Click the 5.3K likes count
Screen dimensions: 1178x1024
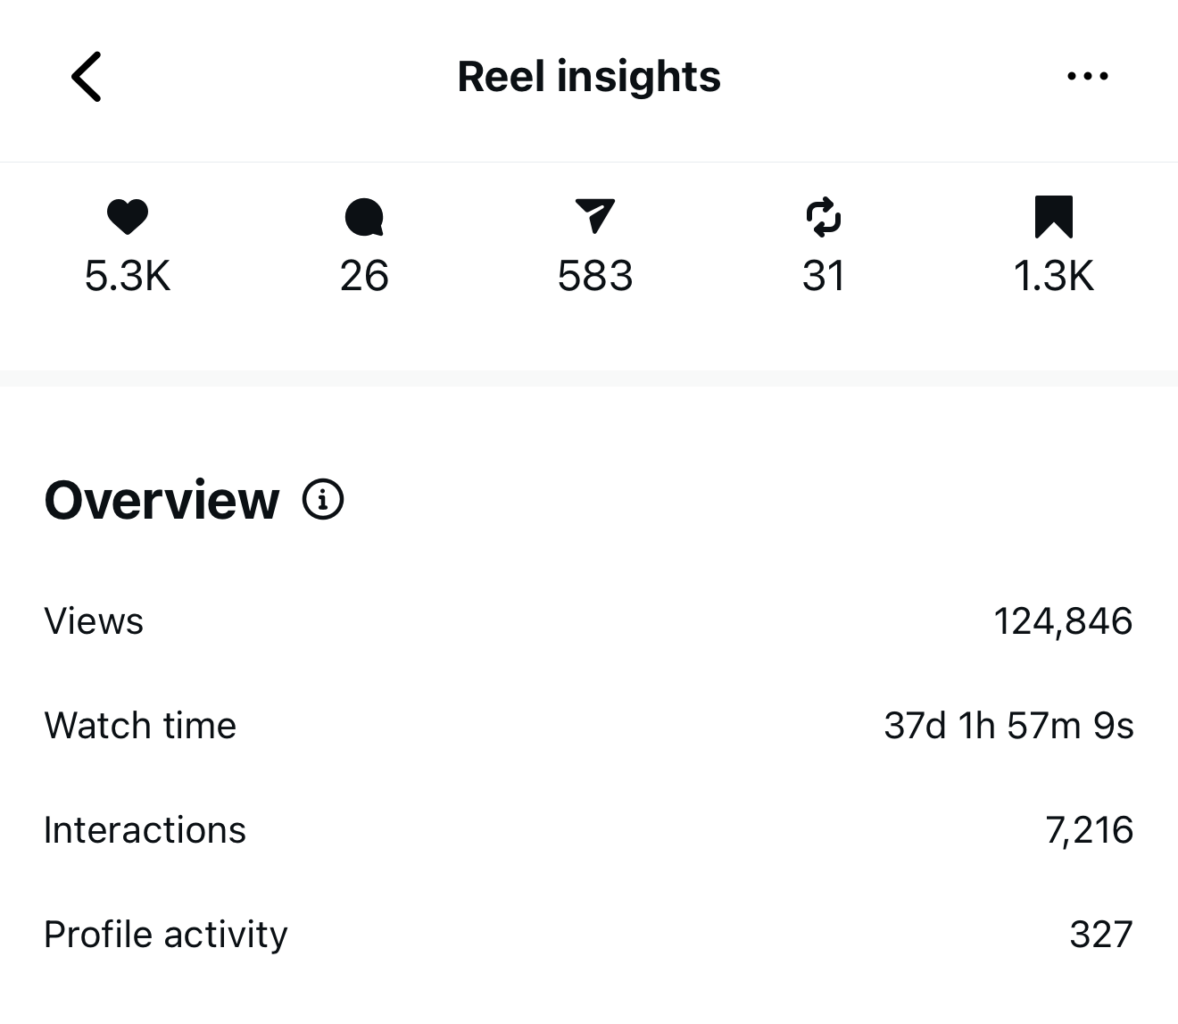(127, 276)
